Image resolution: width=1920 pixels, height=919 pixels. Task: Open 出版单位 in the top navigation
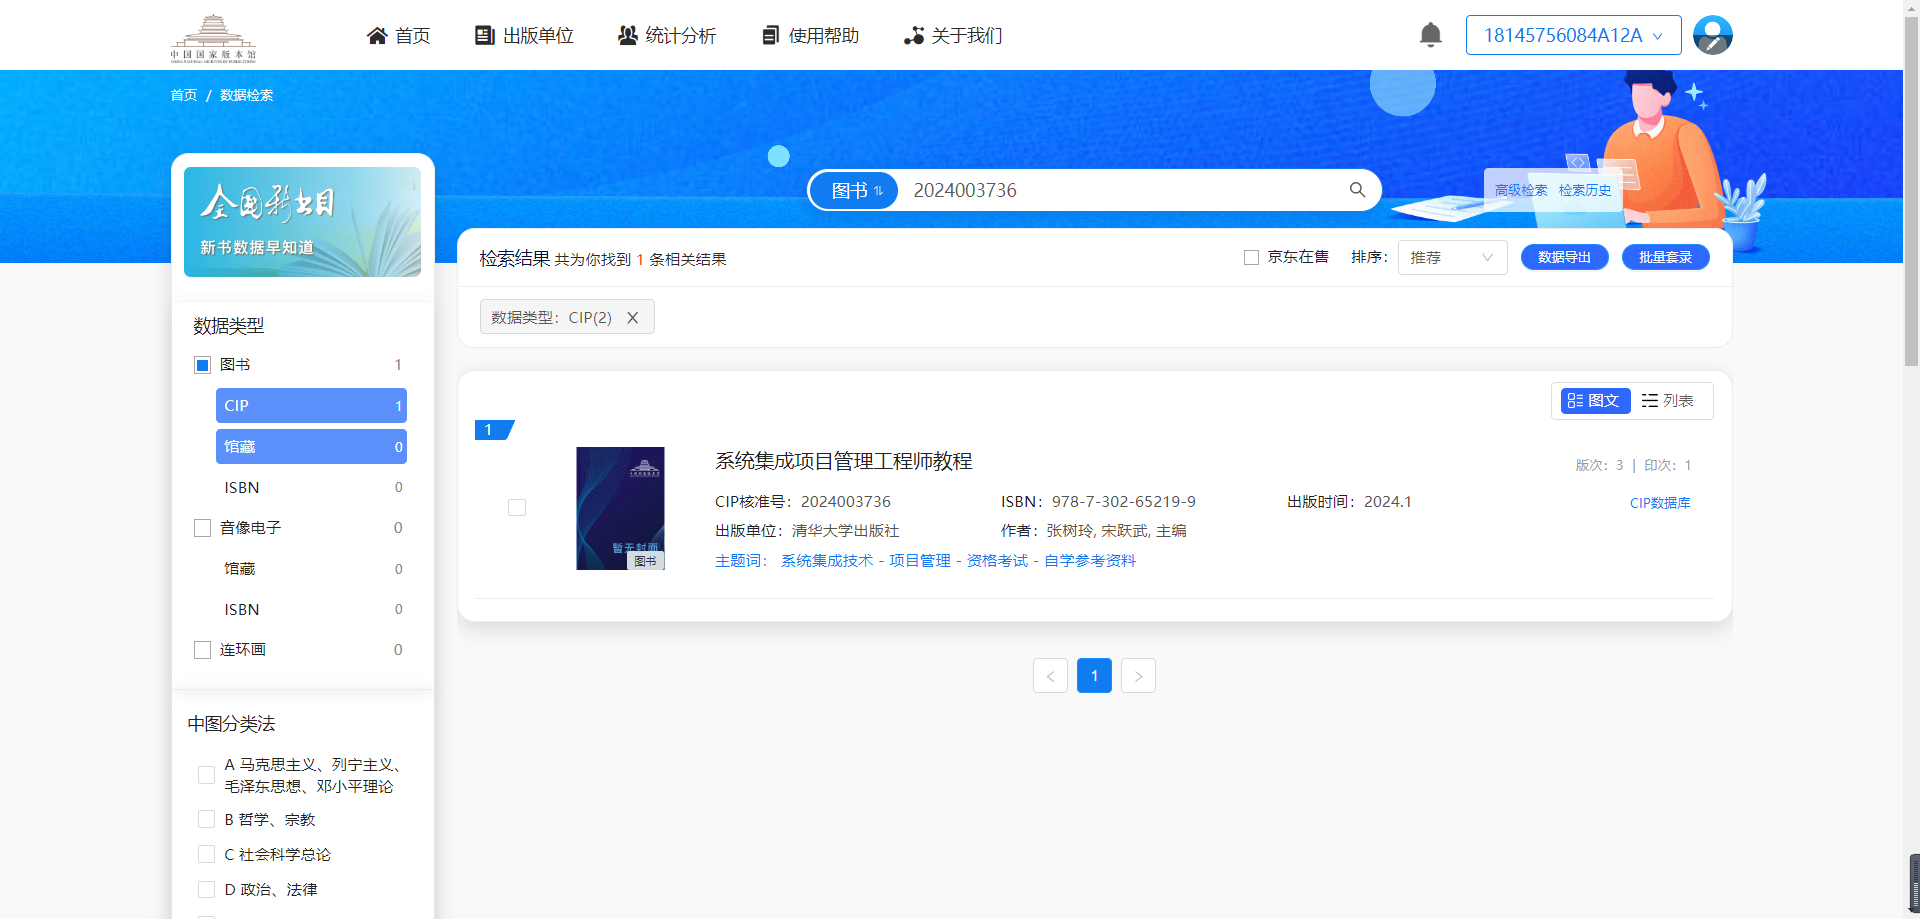(x=524, y=36)
